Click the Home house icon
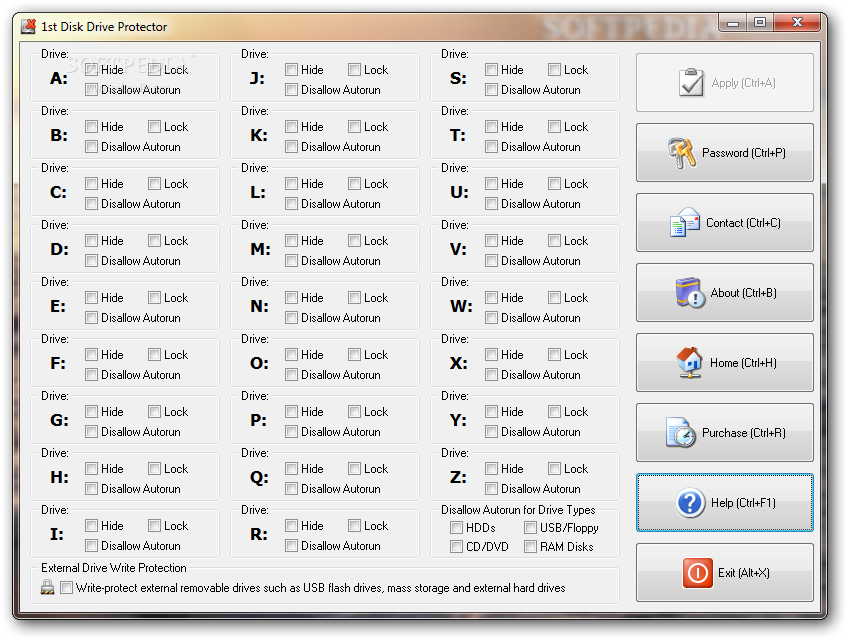The width and height of the screenshot is (848, 640). pos(689,362)
